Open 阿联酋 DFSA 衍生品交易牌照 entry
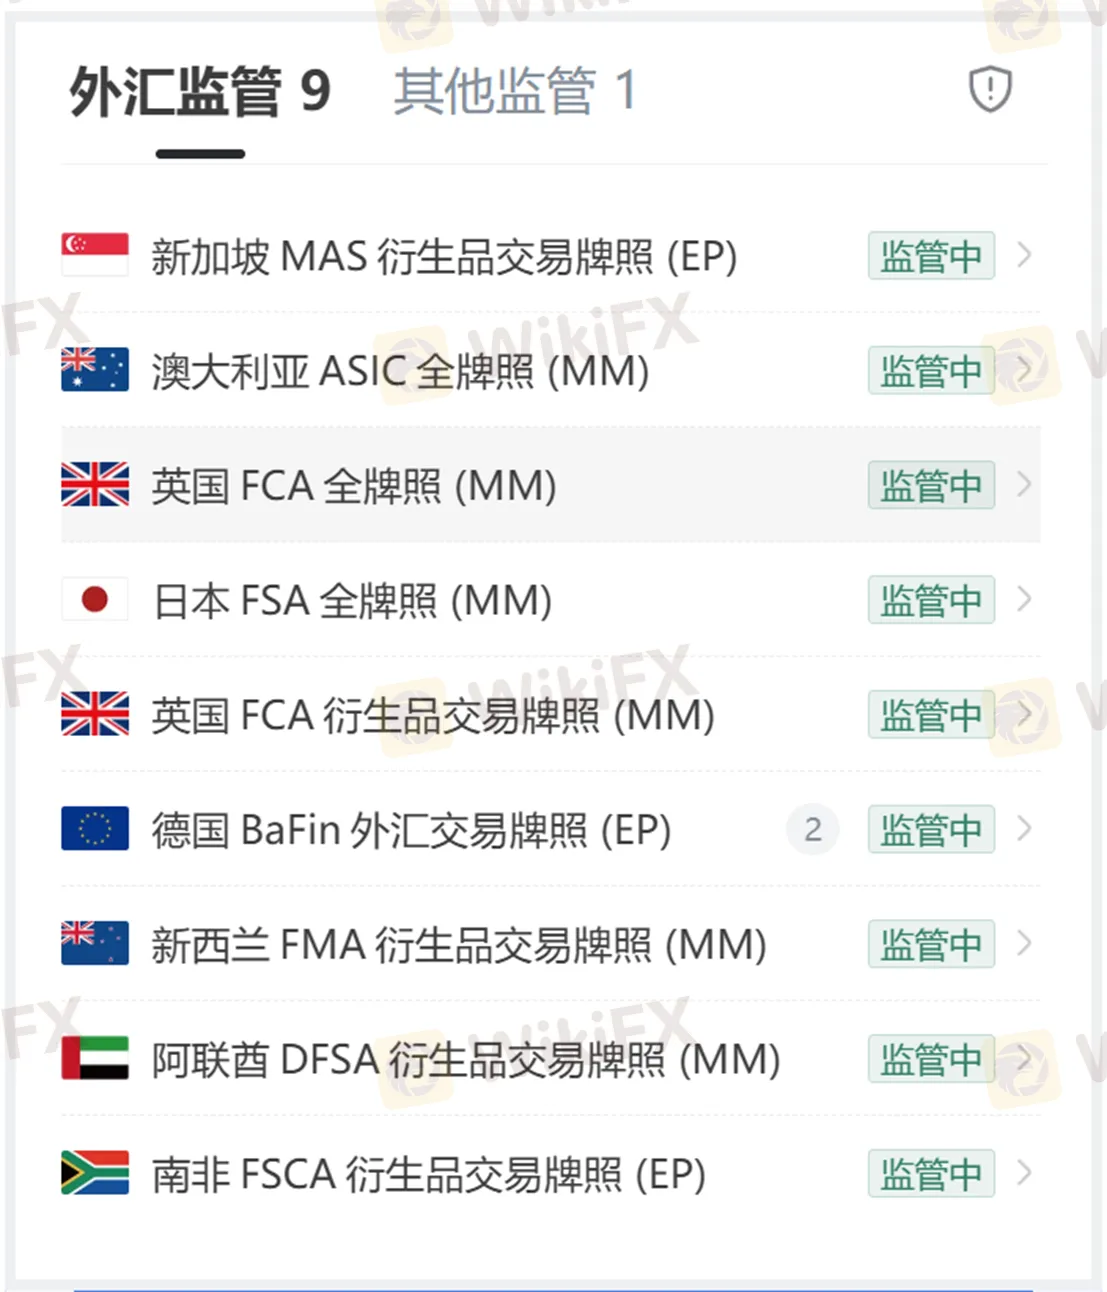Screen dimensions: 1107x1292 point(465,1060)
